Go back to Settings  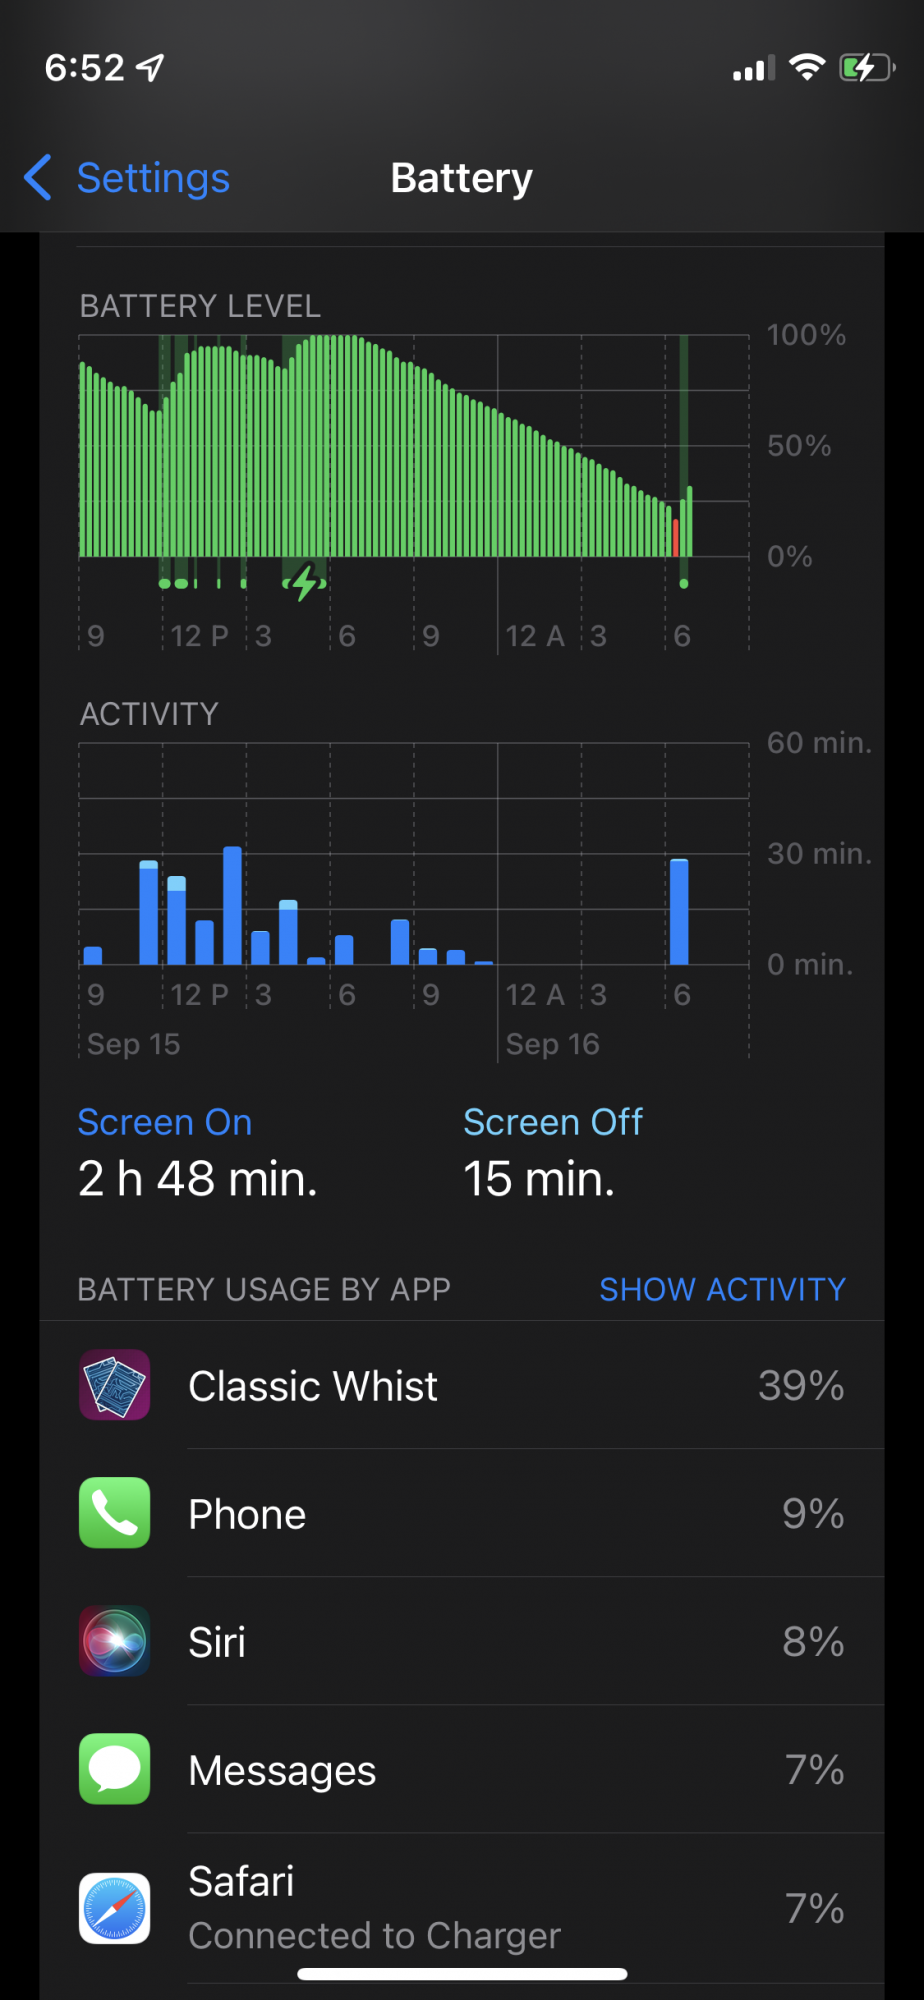click(152, 178)
